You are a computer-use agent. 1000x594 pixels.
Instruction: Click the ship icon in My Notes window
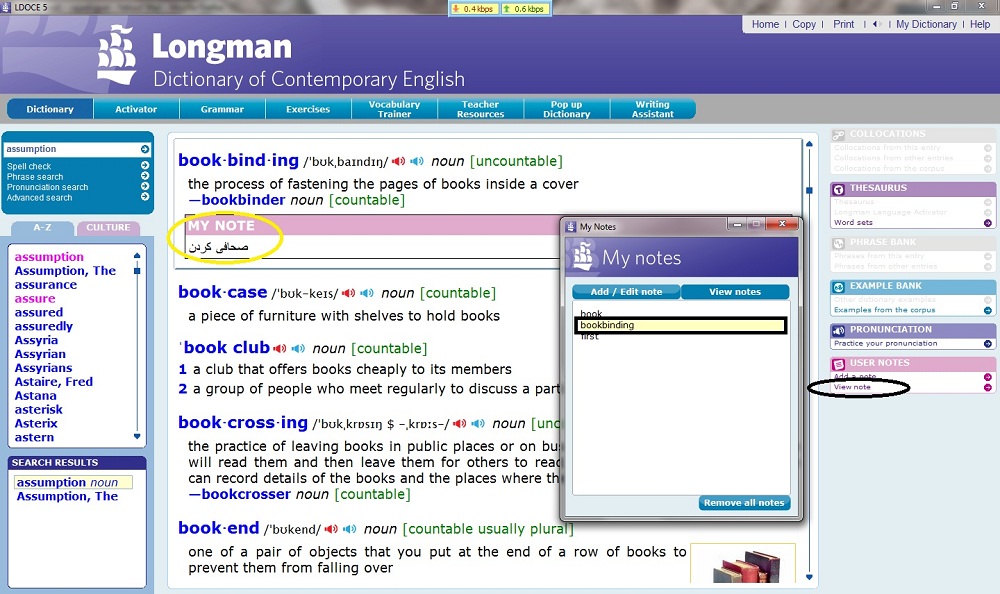(585, 258)
